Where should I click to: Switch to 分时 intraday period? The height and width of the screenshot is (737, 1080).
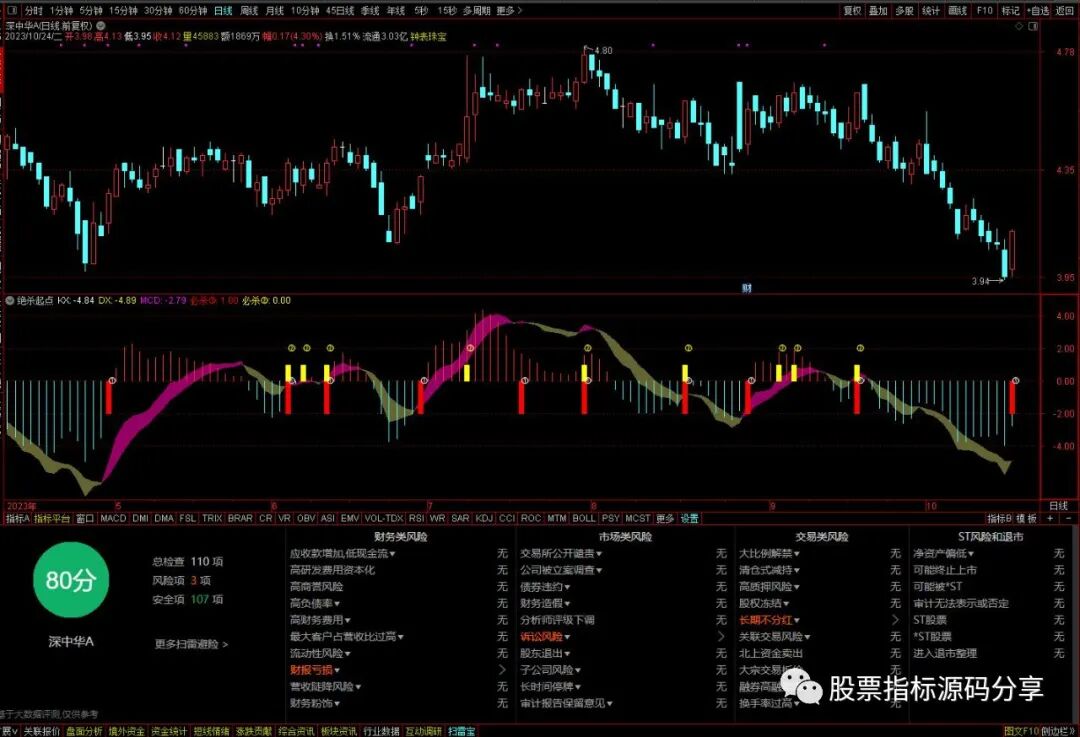(34, 10)
